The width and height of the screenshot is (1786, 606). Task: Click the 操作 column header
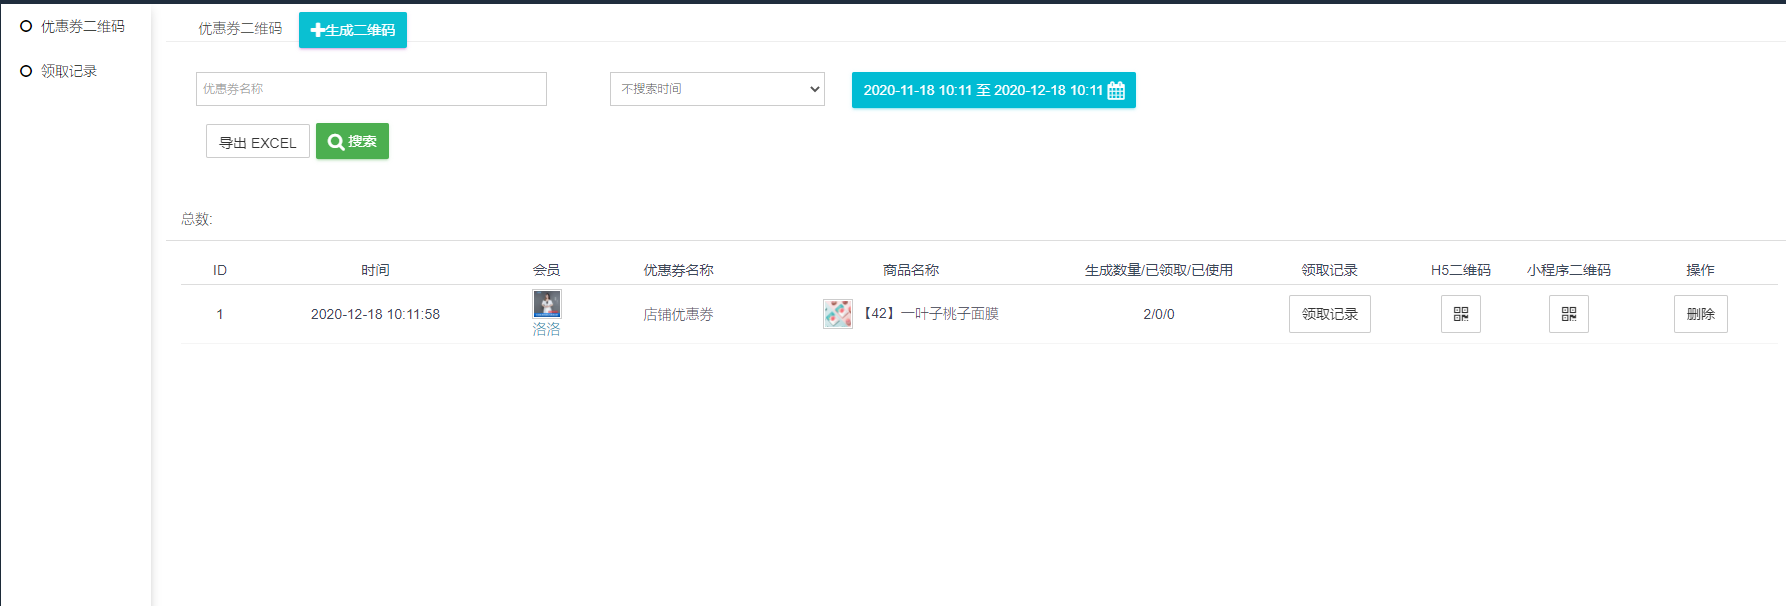[1700, 270]
